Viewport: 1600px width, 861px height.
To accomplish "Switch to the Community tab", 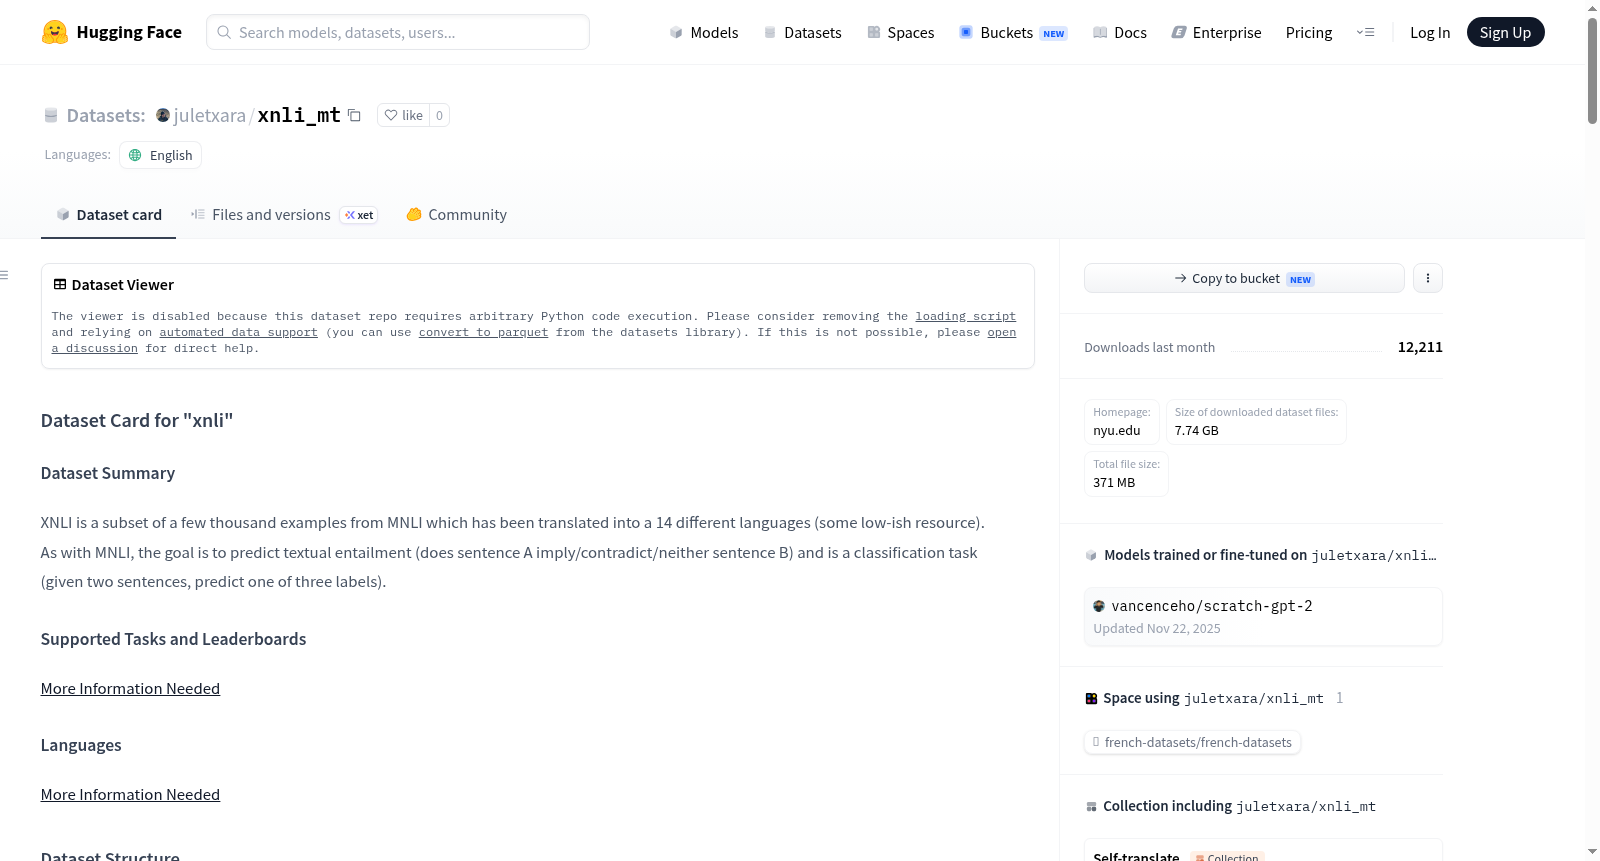I will pos(457,214).
